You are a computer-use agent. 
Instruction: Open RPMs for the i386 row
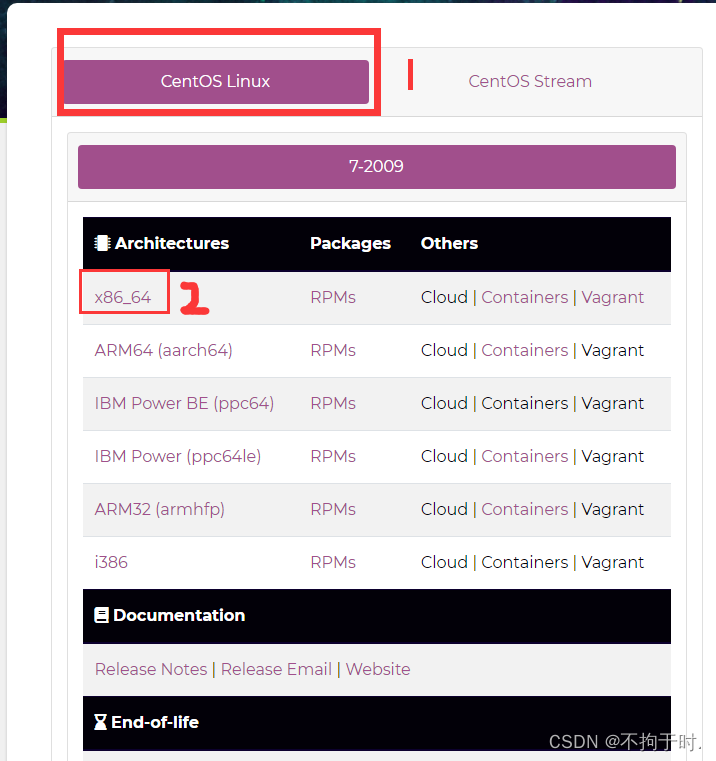click(333, 562)
